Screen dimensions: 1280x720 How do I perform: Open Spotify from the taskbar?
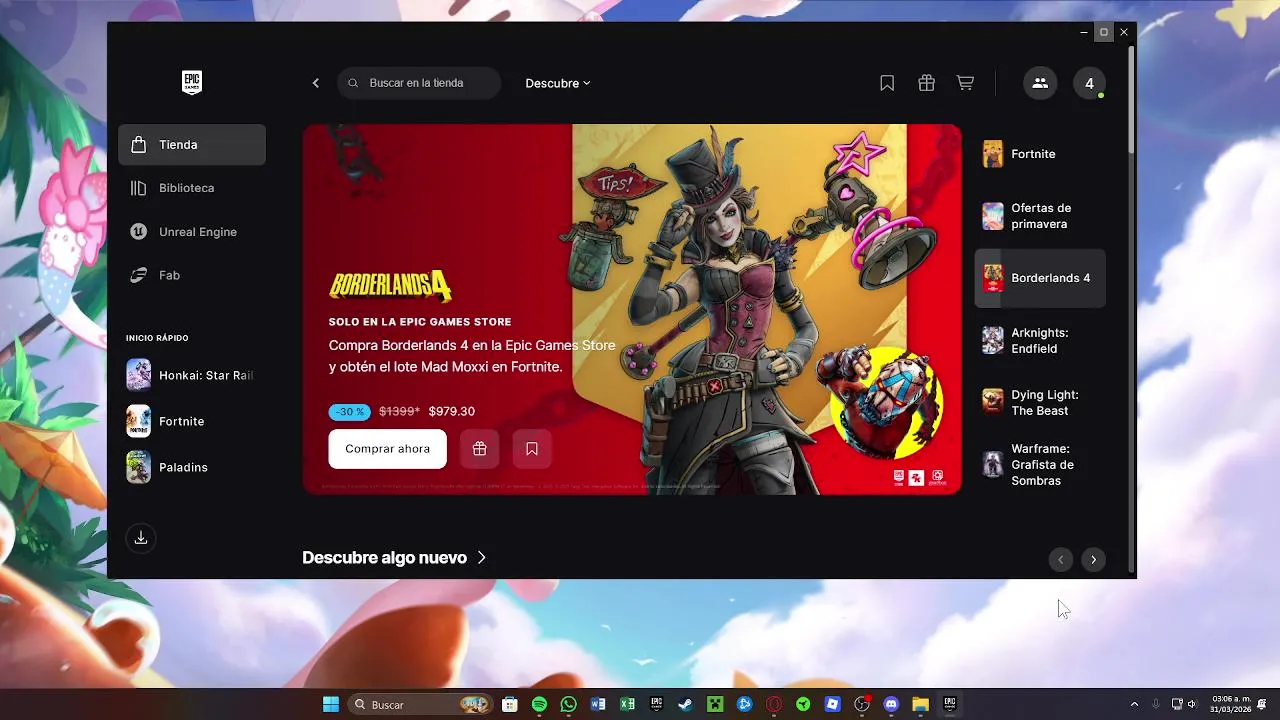539,704
